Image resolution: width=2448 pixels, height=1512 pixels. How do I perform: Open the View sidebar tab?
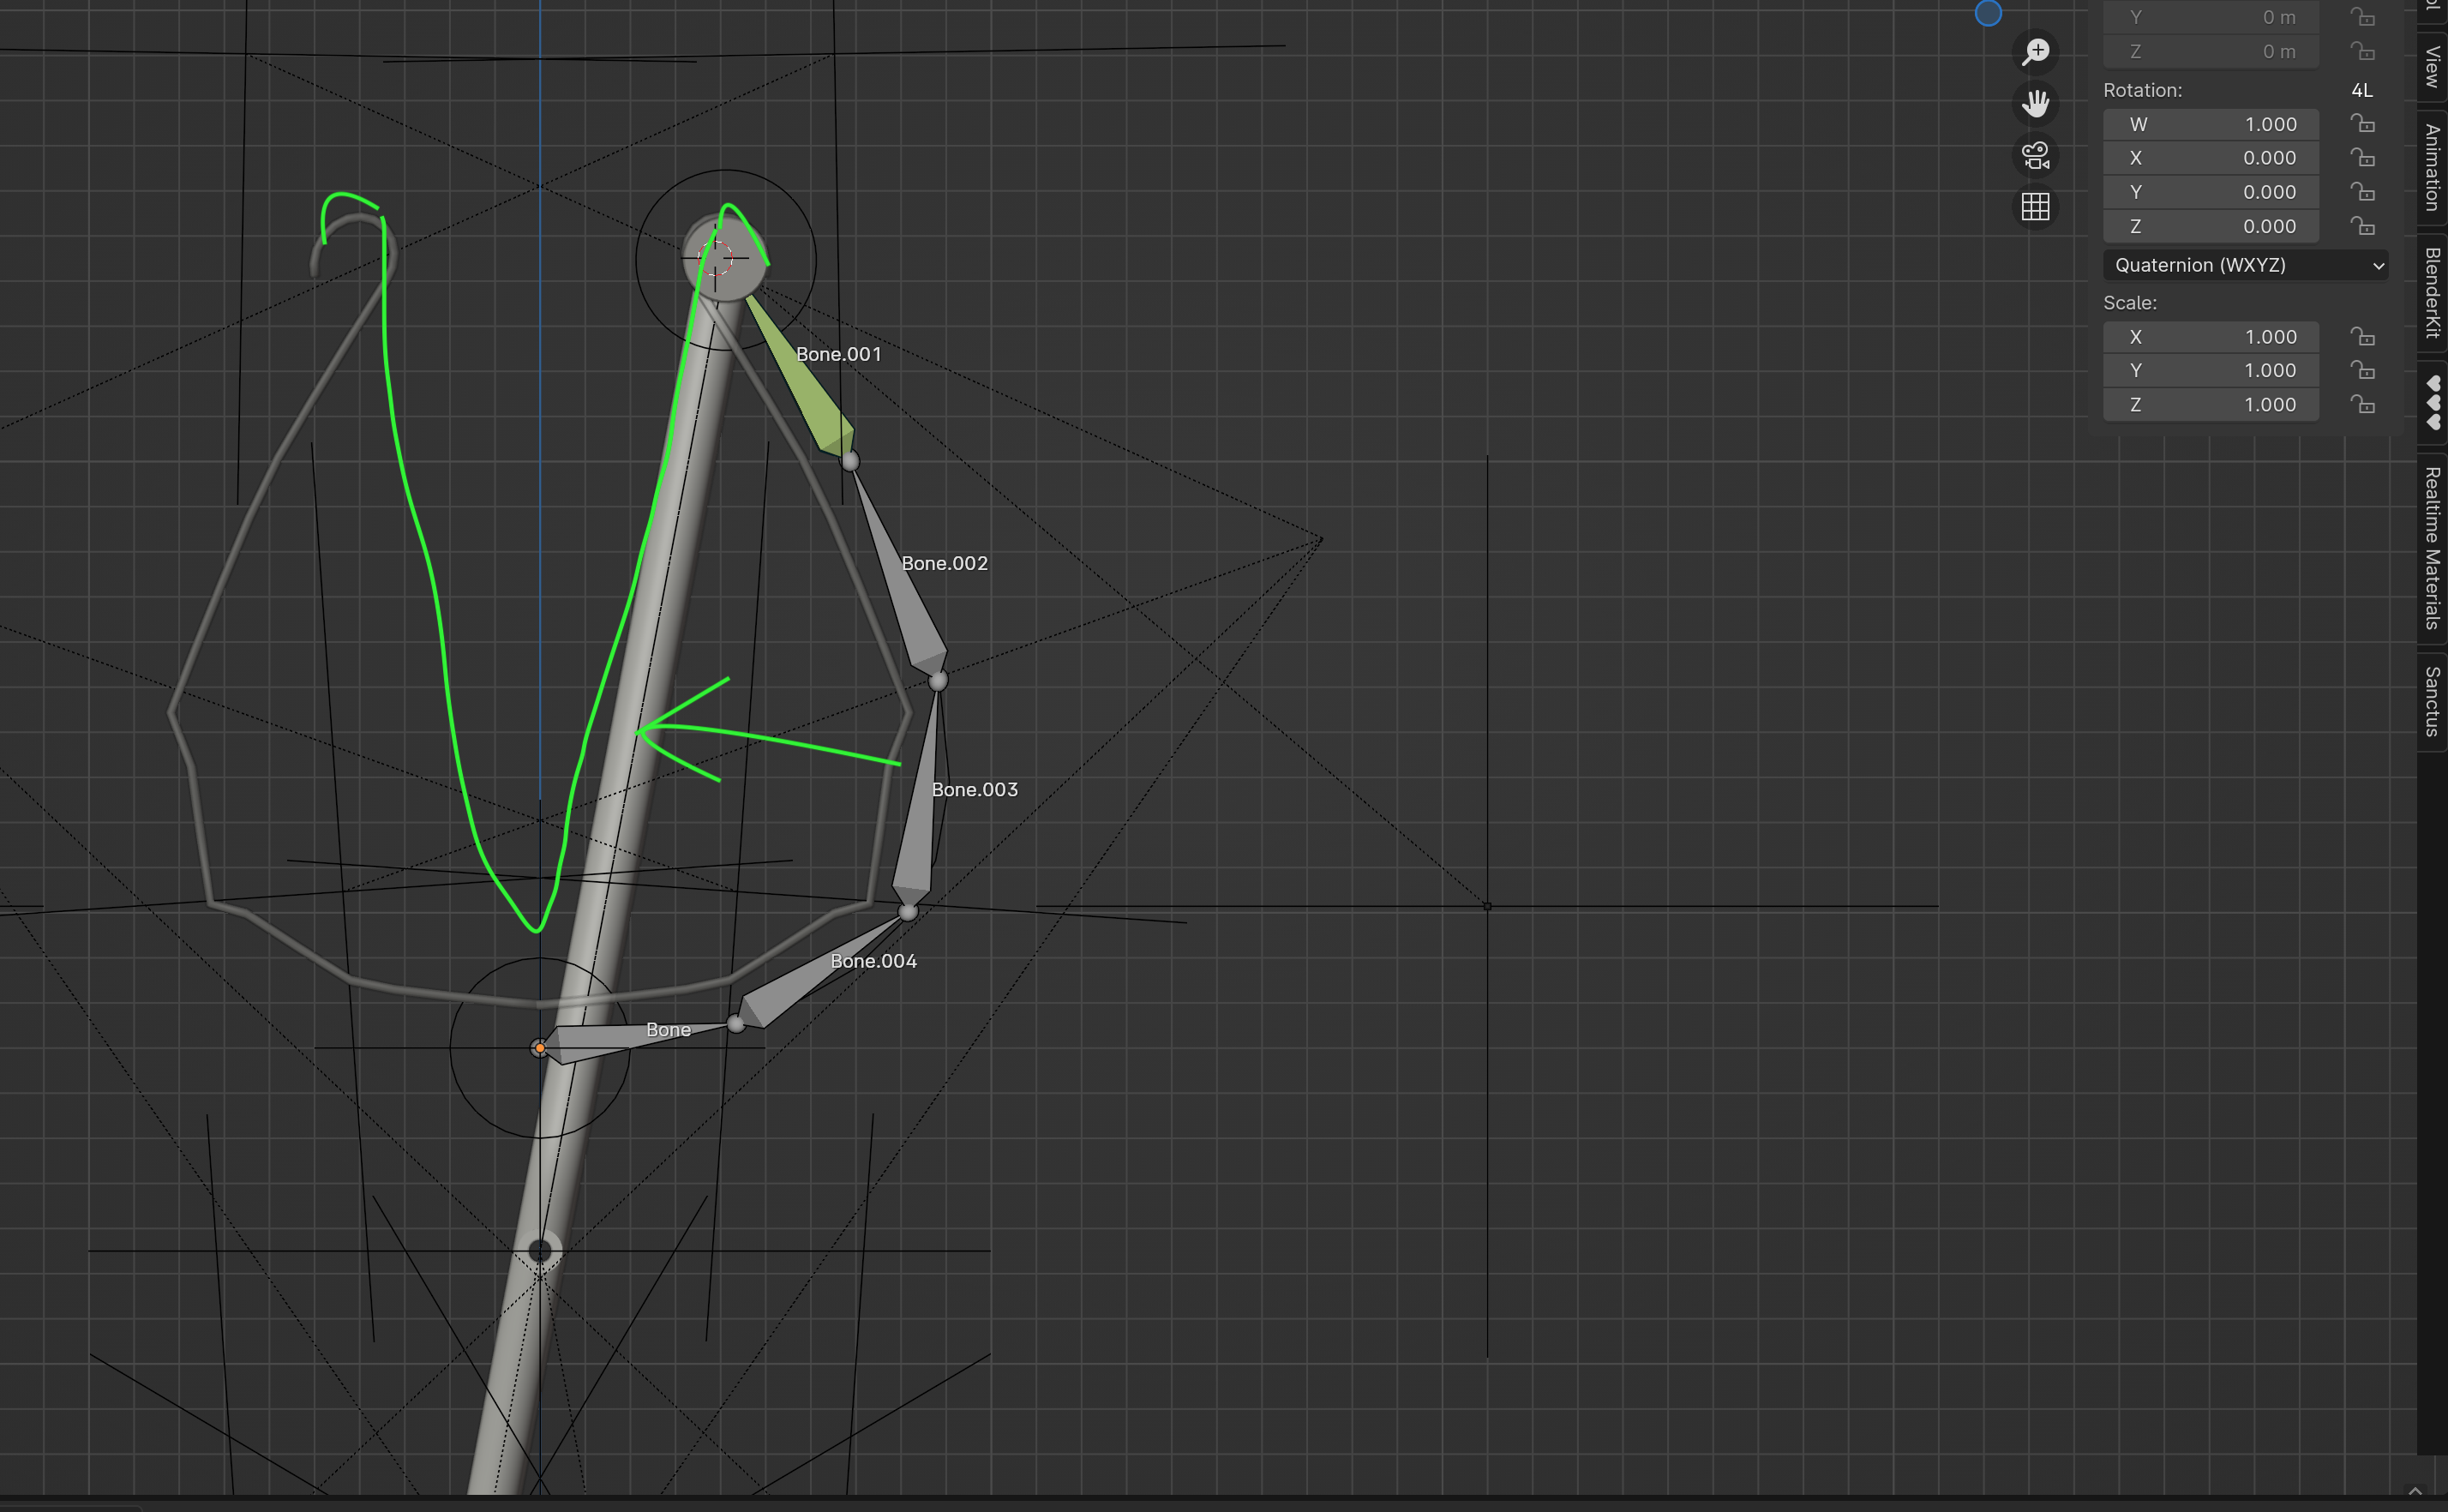2432,66
